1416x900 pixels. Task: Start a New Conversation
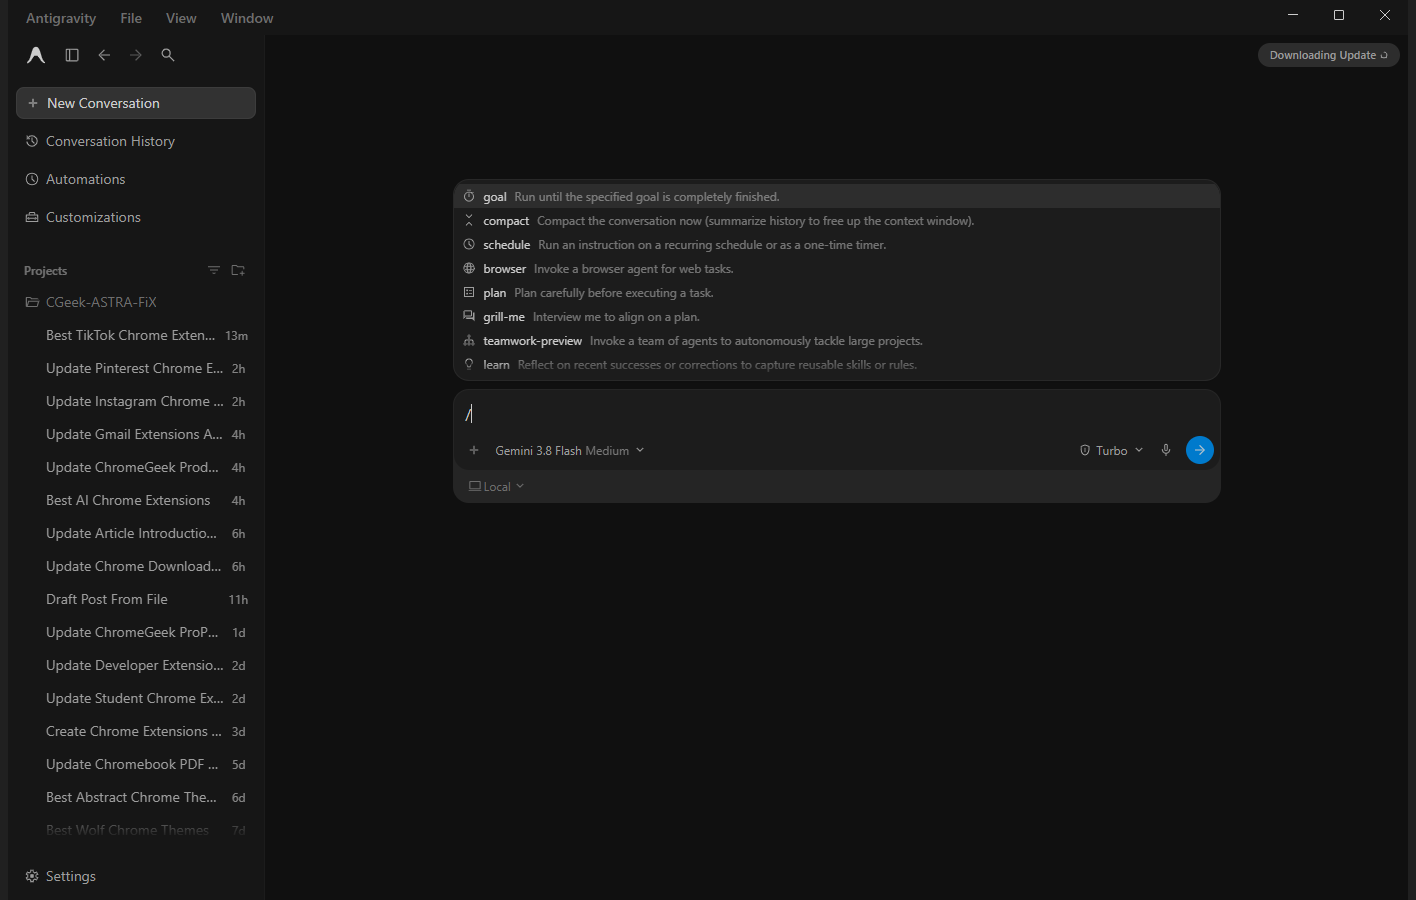[136, 103]
